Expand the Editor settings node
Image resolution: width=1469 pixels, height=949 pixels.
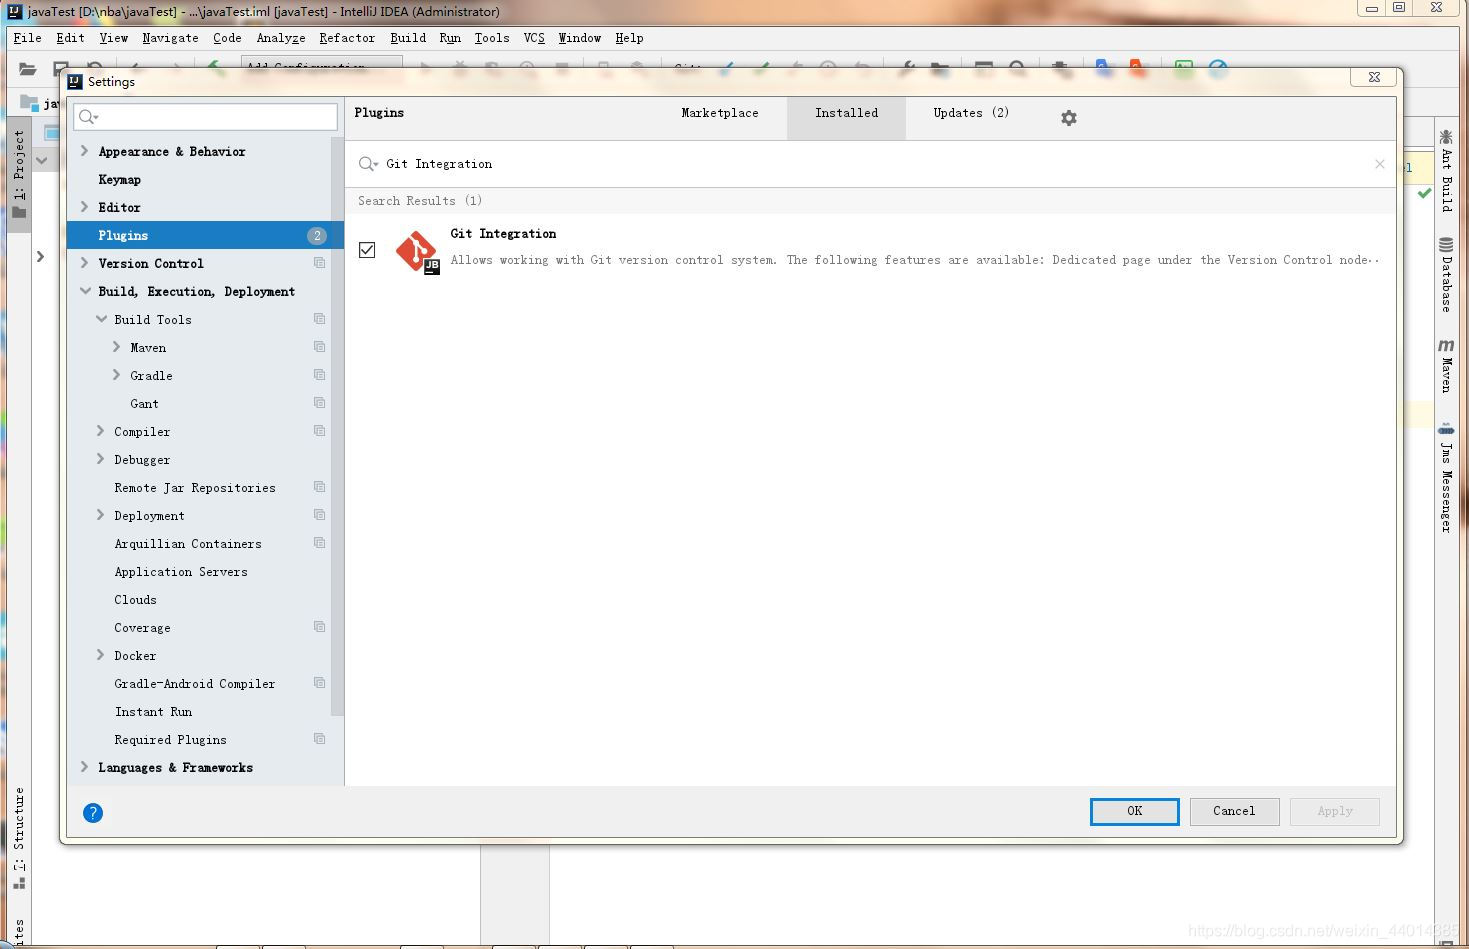pos(85,207)
